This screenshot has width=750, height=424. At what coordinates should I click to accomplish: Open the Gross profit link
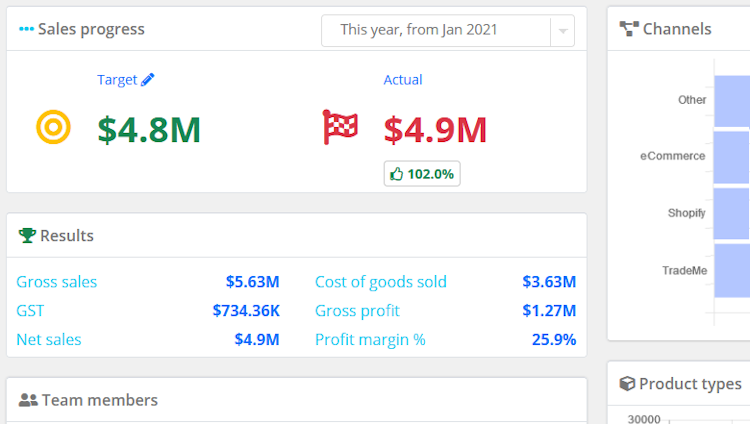pyautogui.click(x=357, y=311)
